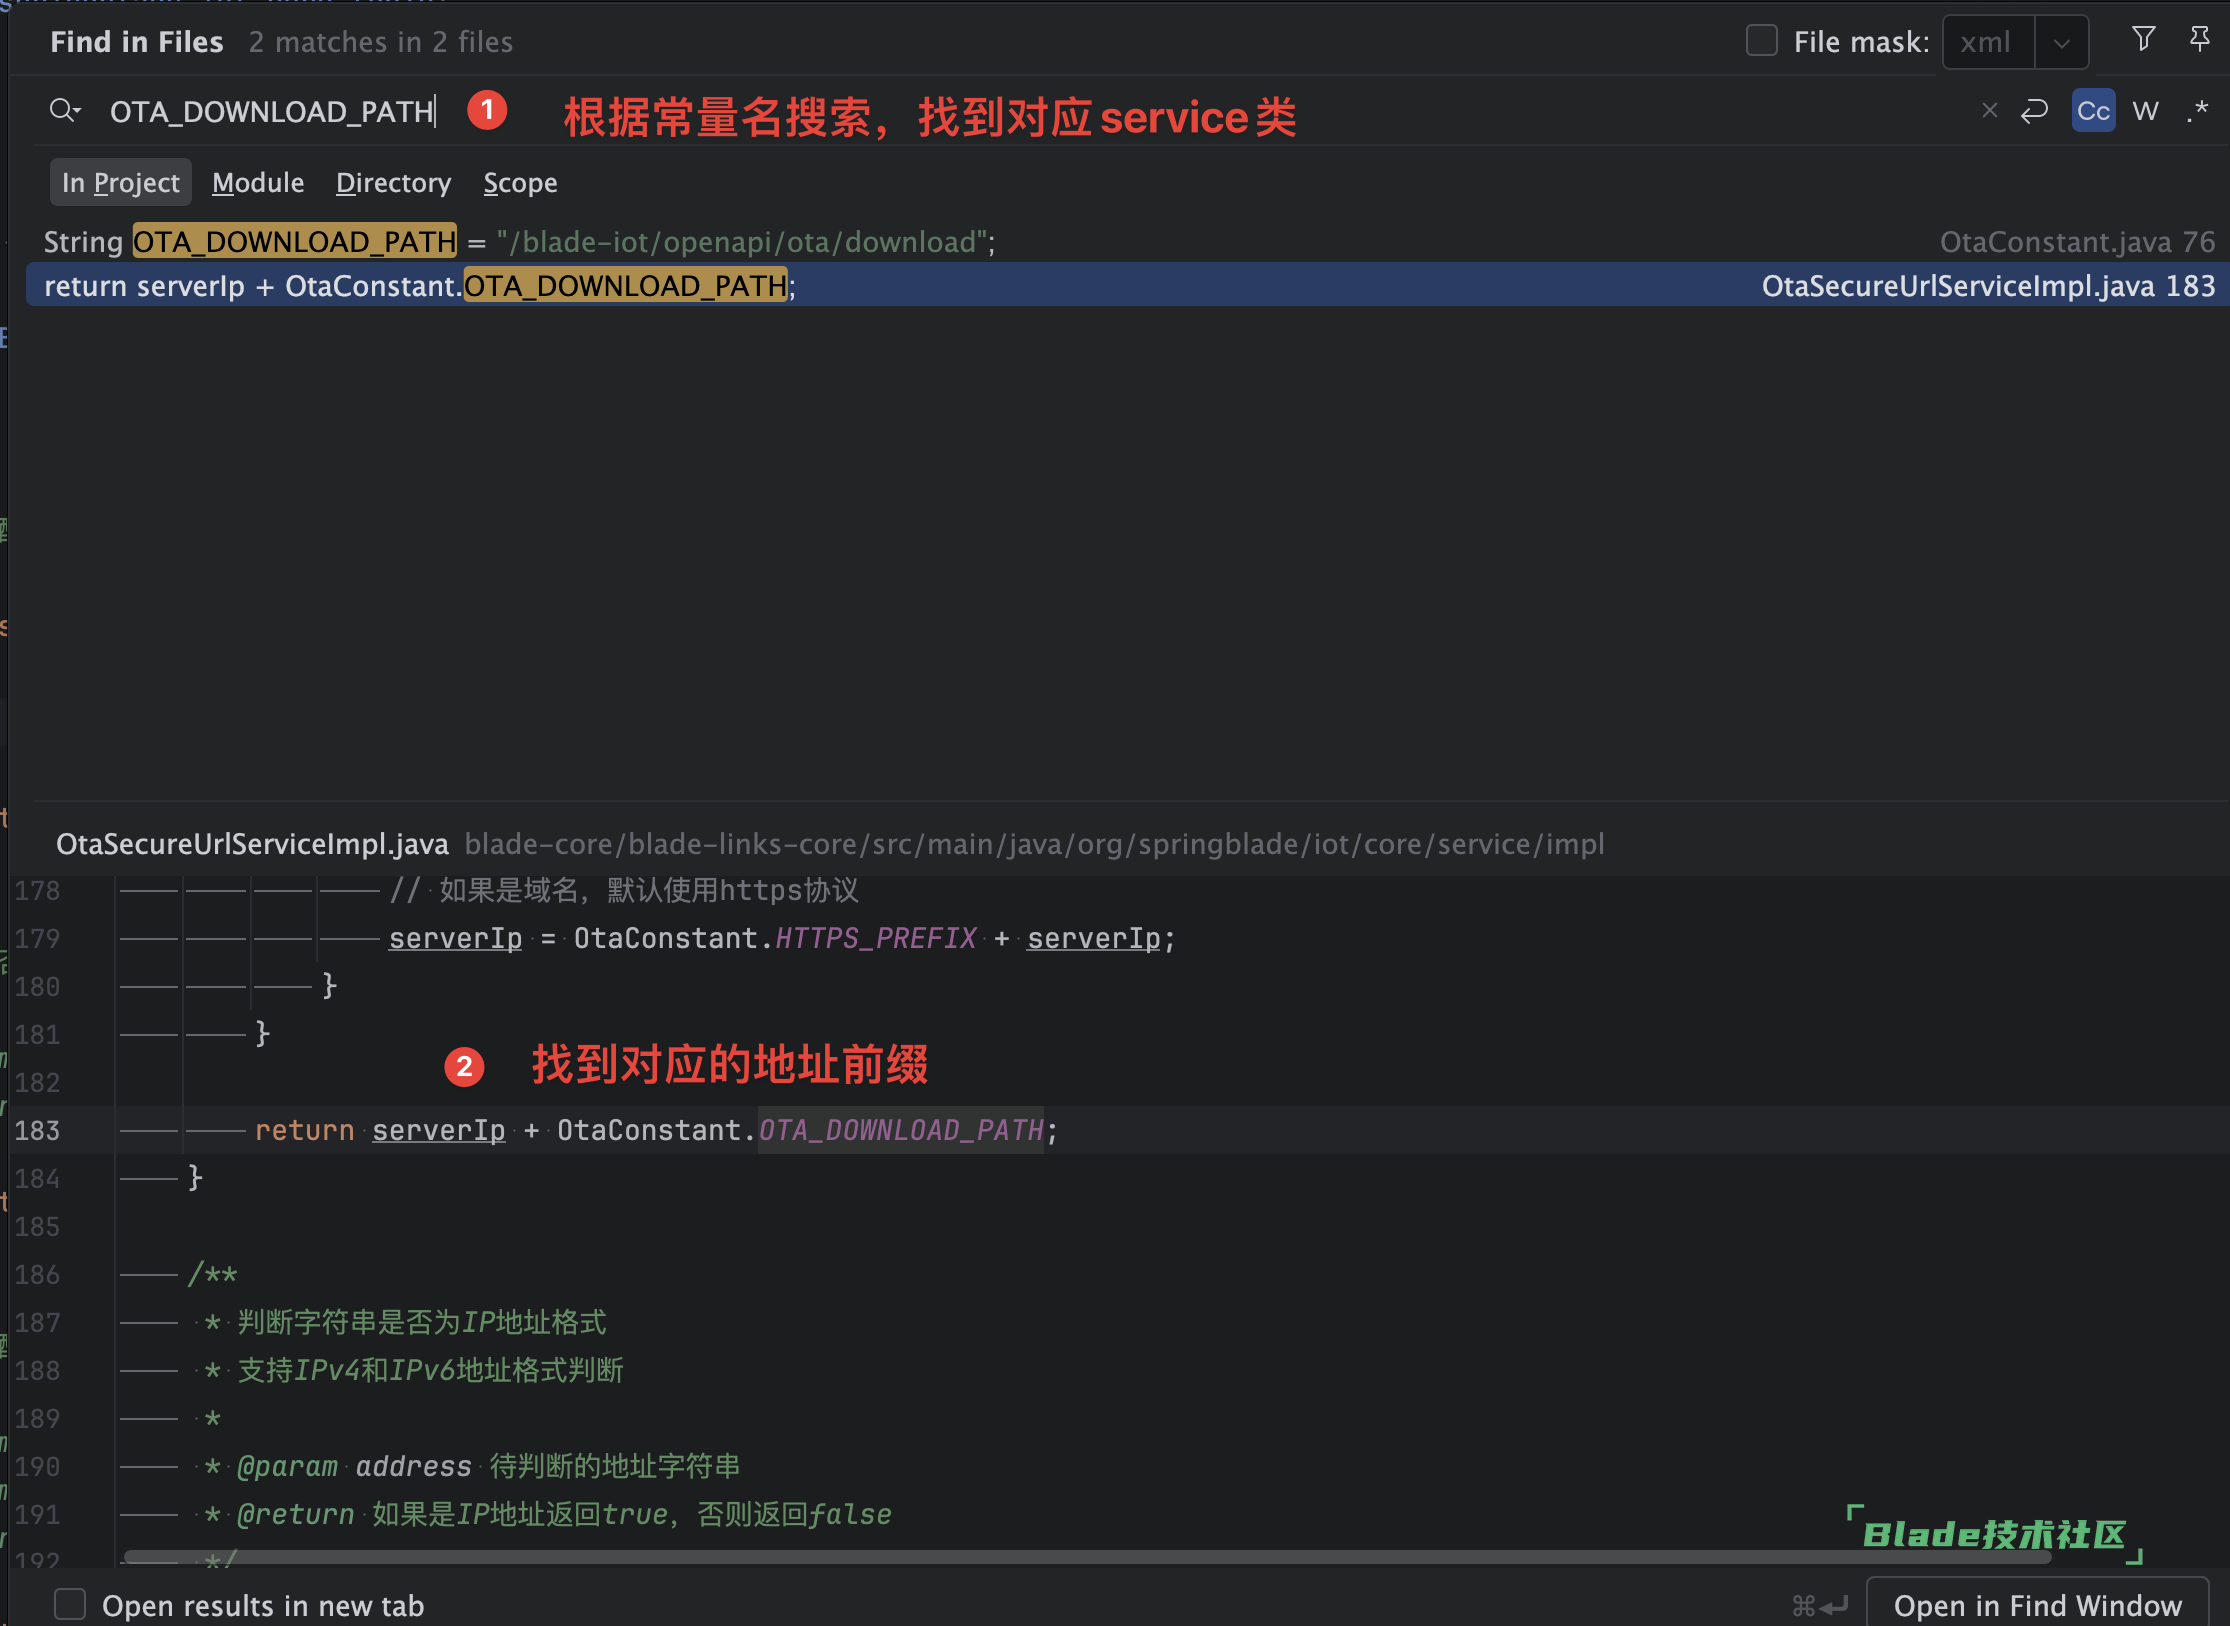This screenshot has width=2230, height=1626.
Task: Toggle whole-words matching with the W icon
Action: point(2147,110)
